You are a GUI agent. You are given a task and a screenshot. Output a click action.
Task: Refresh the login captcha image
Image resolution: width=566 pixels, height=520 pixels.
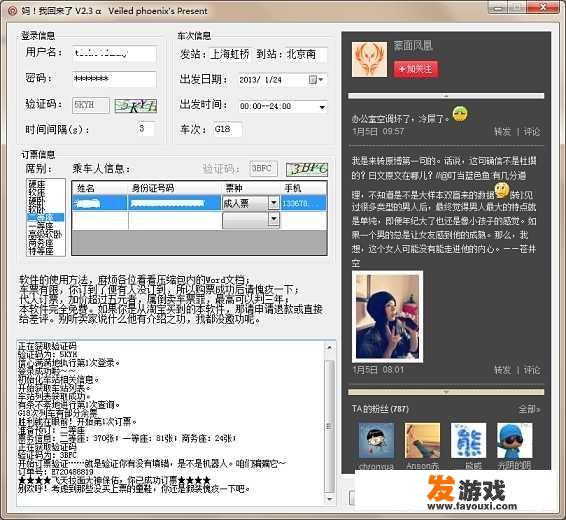tap(136, 106)
